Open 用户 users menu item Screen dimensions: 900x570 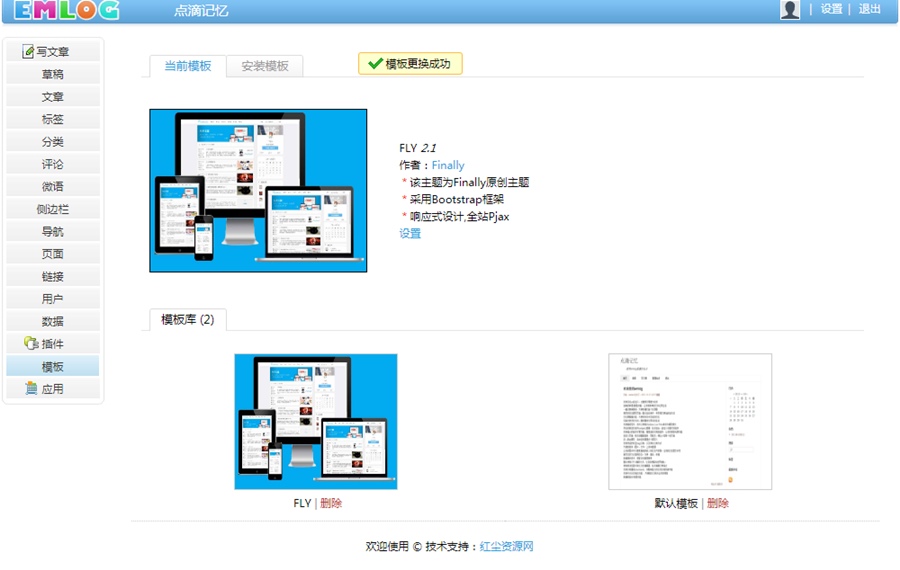point(53,298)
